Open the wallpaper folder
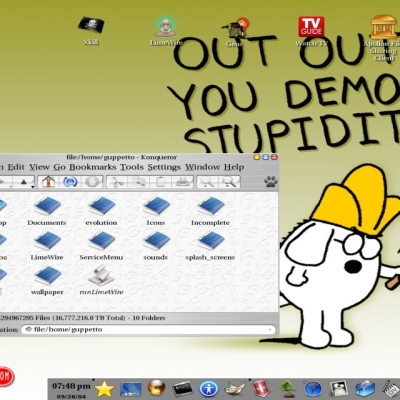Image resolution: width=400 pixels, height=400 pixels. tap(47, 281)
